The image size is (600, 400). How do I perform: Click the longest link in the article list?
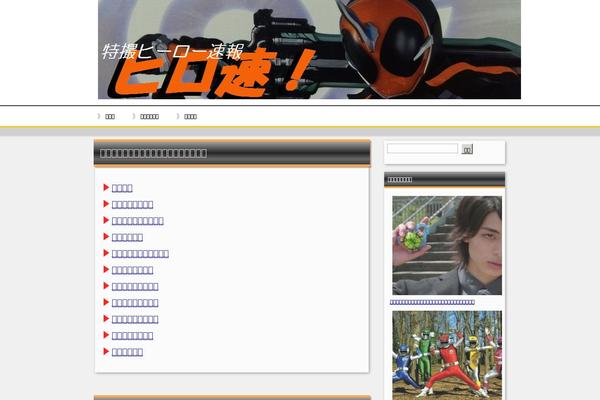pos(140,254)
